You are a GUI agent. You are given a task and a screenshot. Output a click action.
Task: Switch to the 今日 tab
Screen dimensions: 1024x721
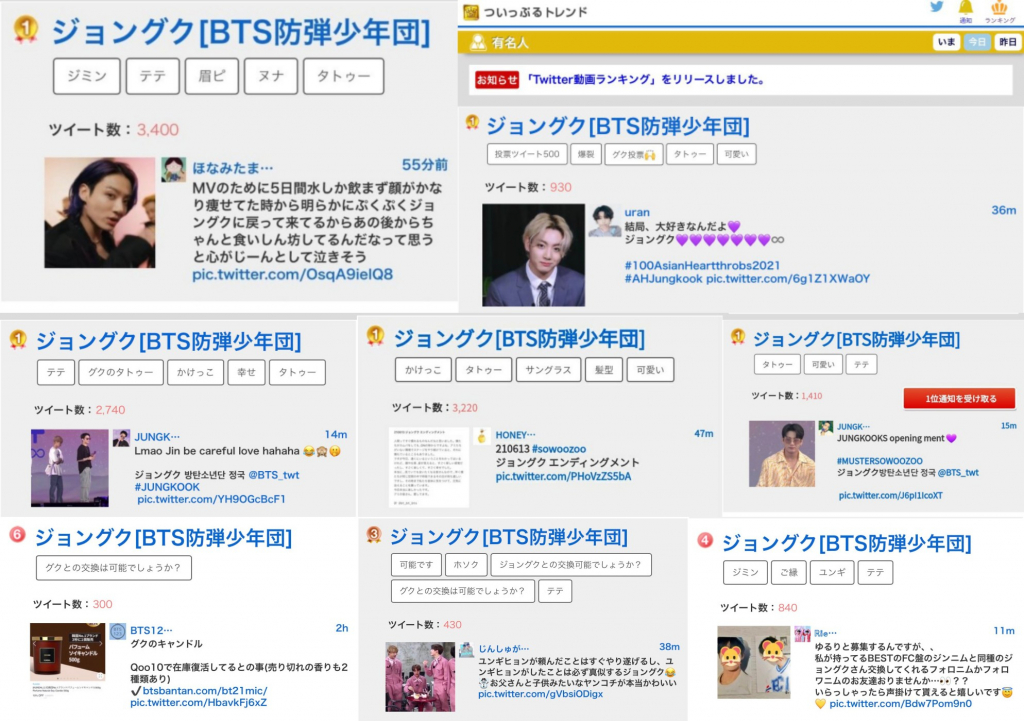pos(977,42)
